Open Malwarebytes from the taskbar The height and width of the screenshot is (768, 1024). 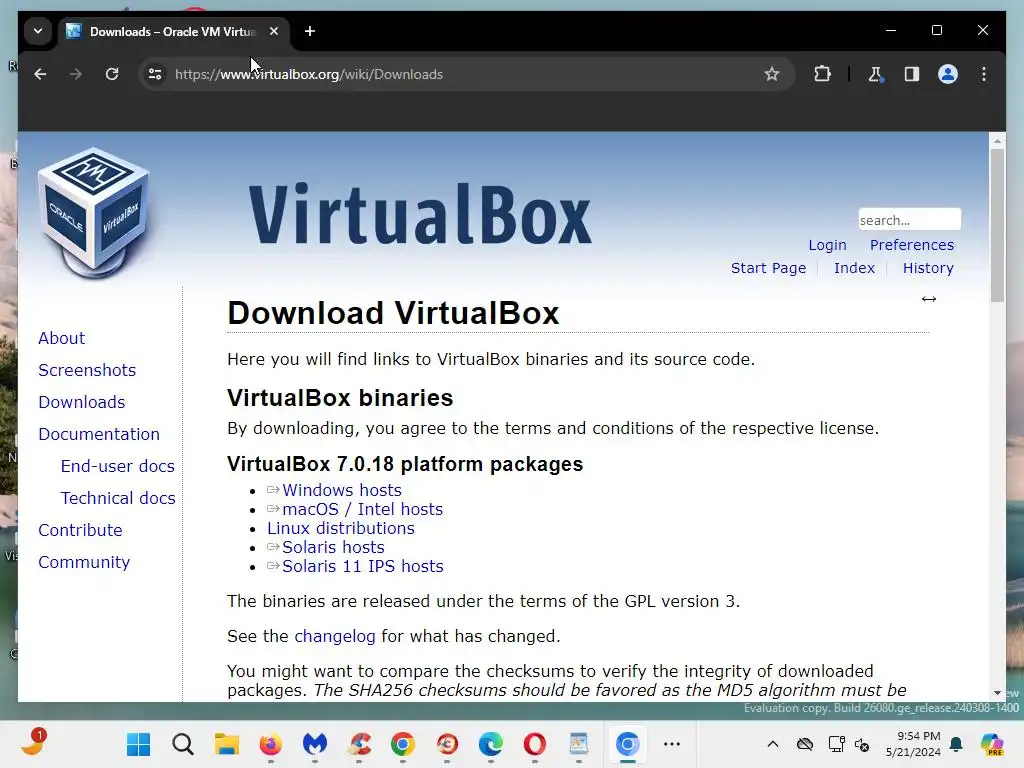tap(315, 744)
